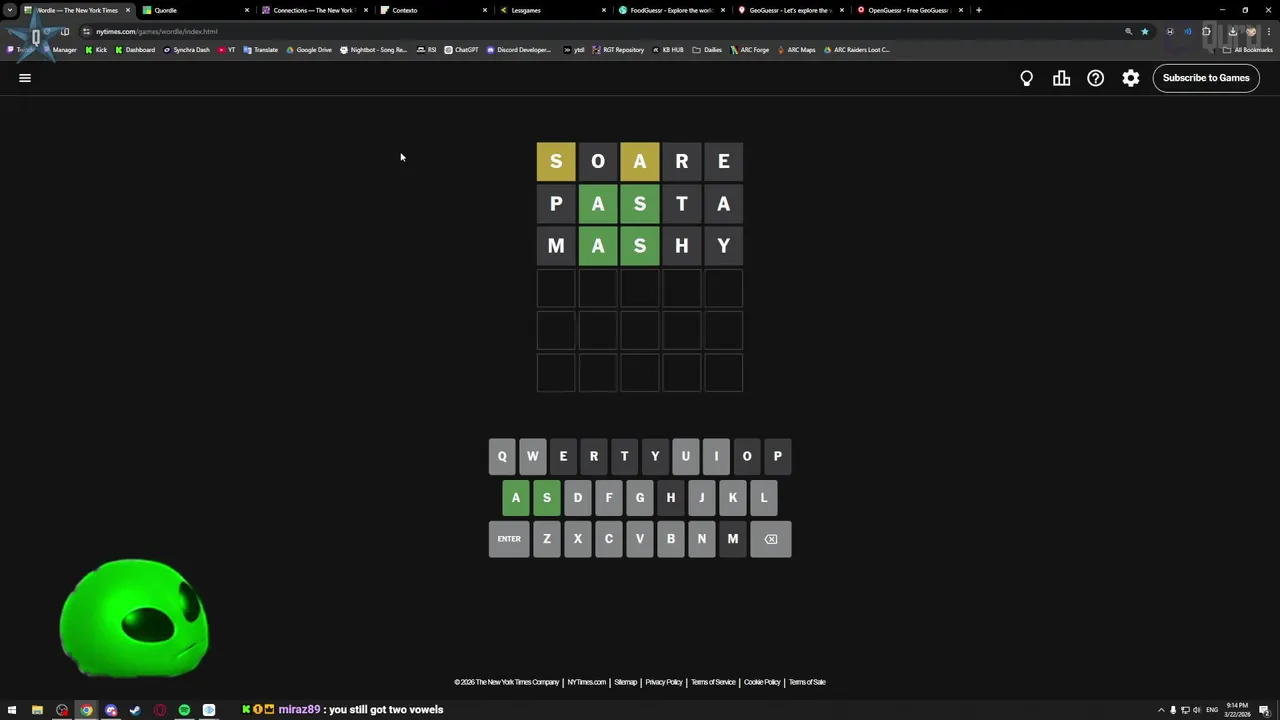Click the lightbulb hint icon
Viewport: 1280px width, 720px height.
1026,78
